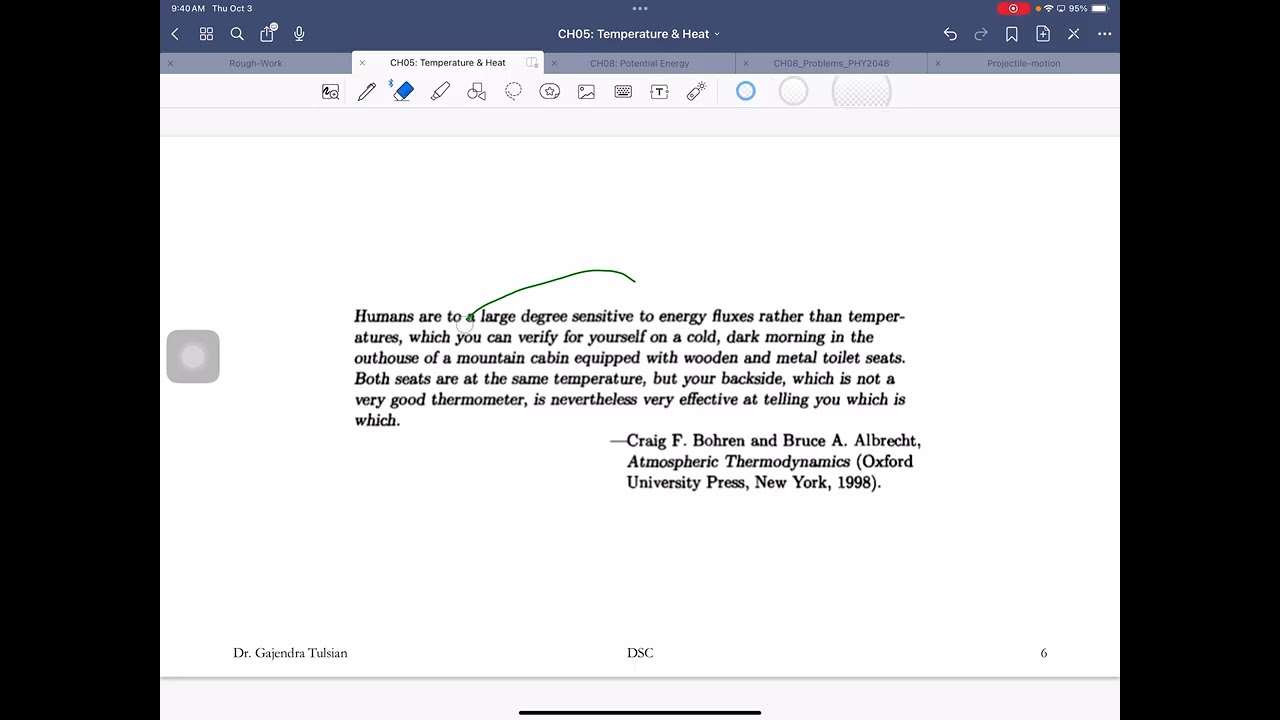Redo the last action

coord(981,34)
